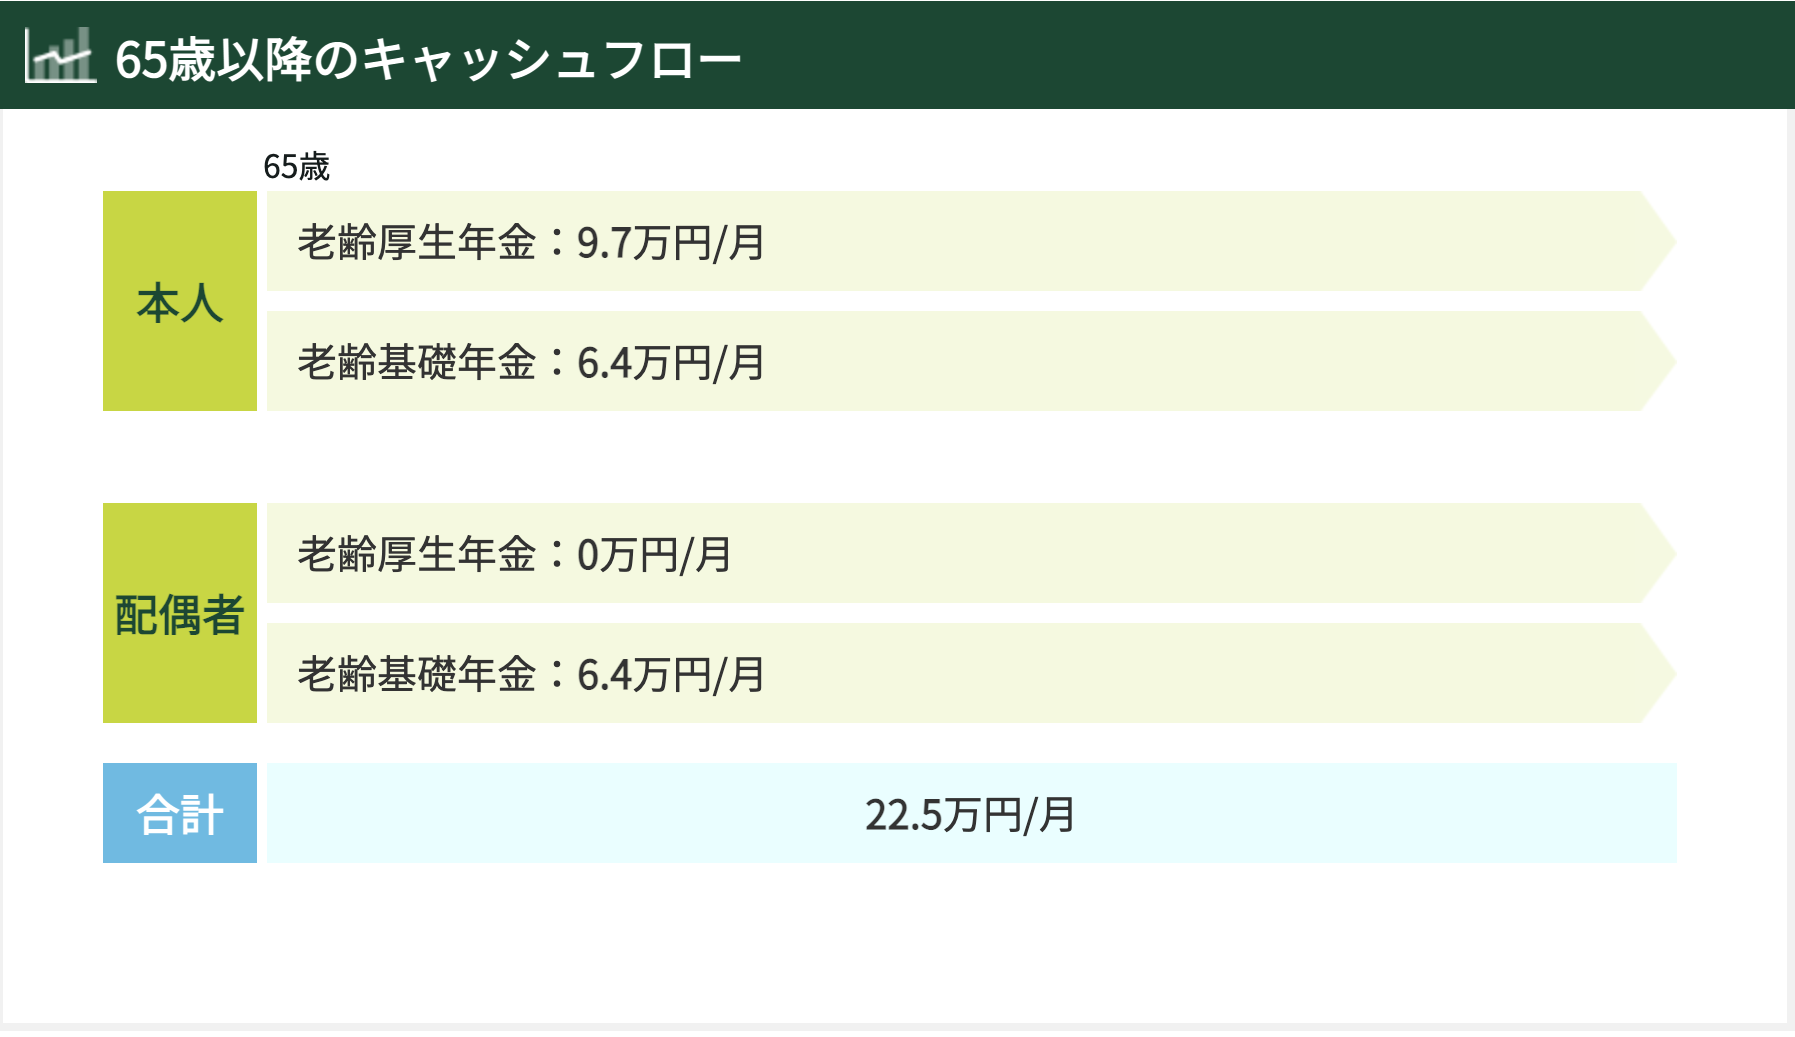
Task: Select the 本人 yellow-green label block
Action: click(180, 301)
